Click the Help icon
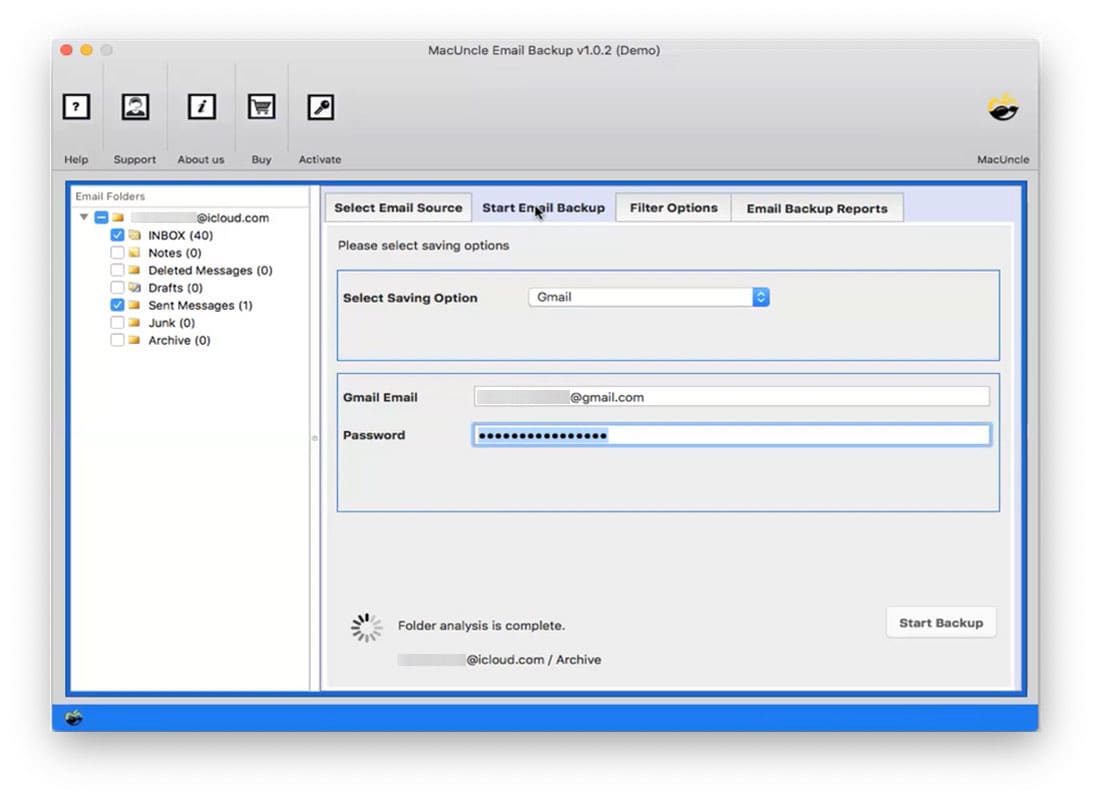 tap(76, 107)
